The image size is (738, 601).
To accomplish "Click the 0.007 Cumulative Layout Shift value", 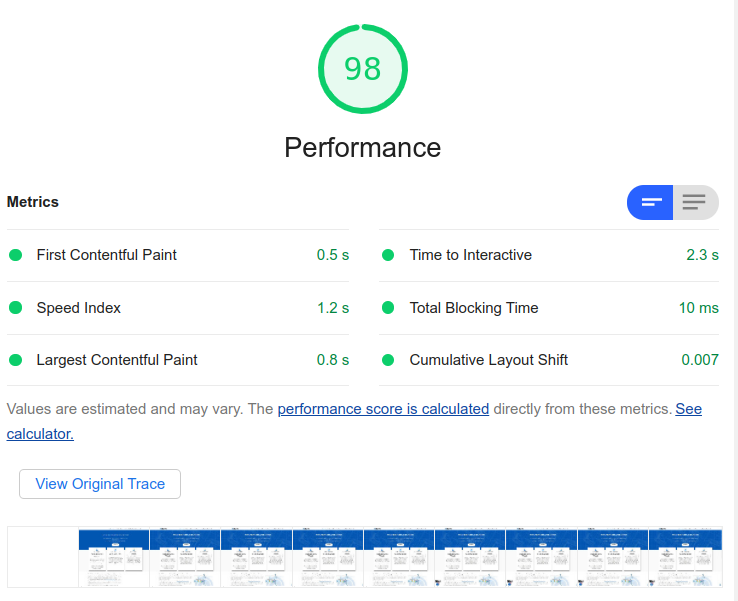I will [700, 360].
